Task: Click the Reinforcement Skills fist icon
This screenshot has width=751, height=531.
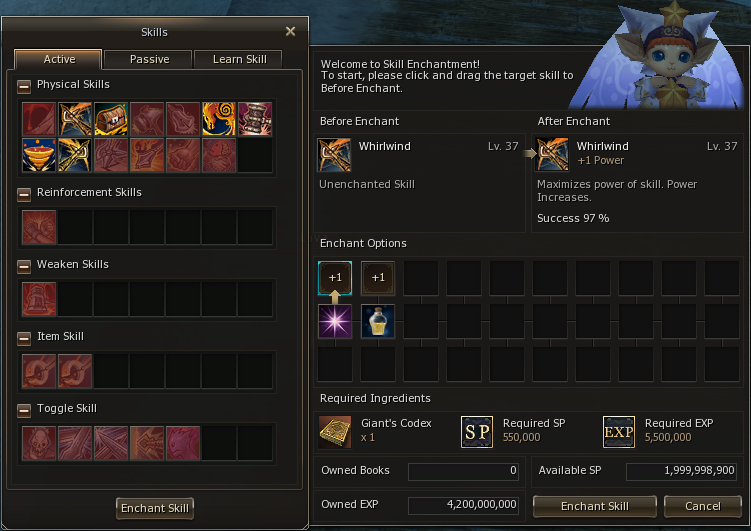Action: (39, 227)
